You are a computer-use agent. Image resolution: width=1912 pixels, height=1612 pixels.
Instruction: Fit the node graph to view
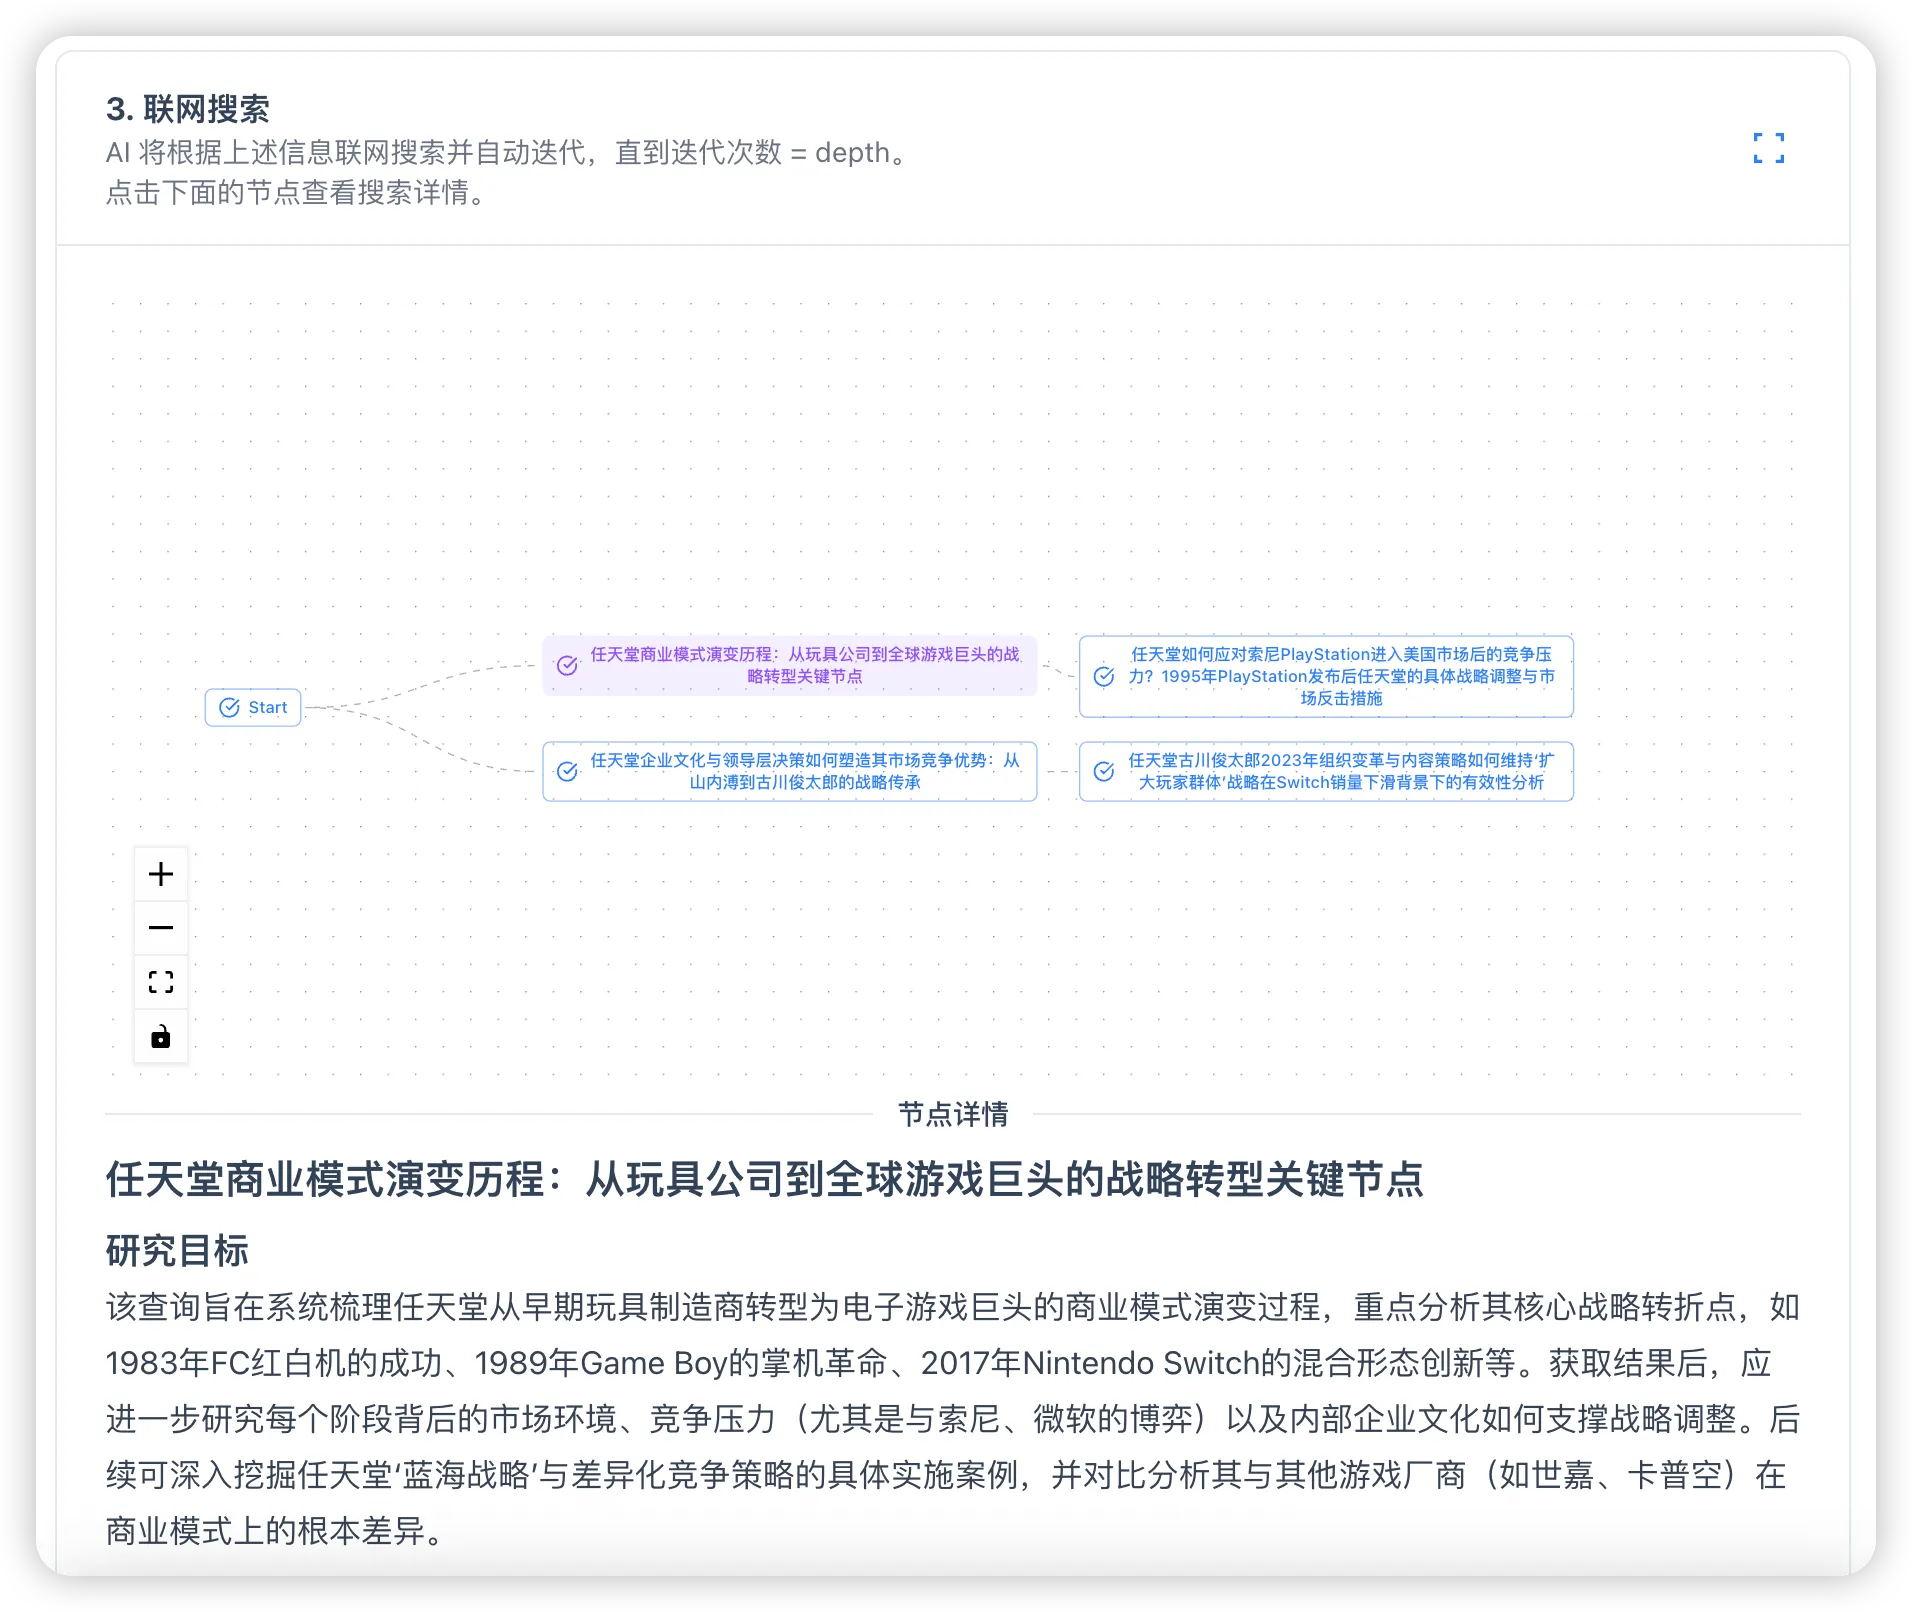(x=161, y=982)
